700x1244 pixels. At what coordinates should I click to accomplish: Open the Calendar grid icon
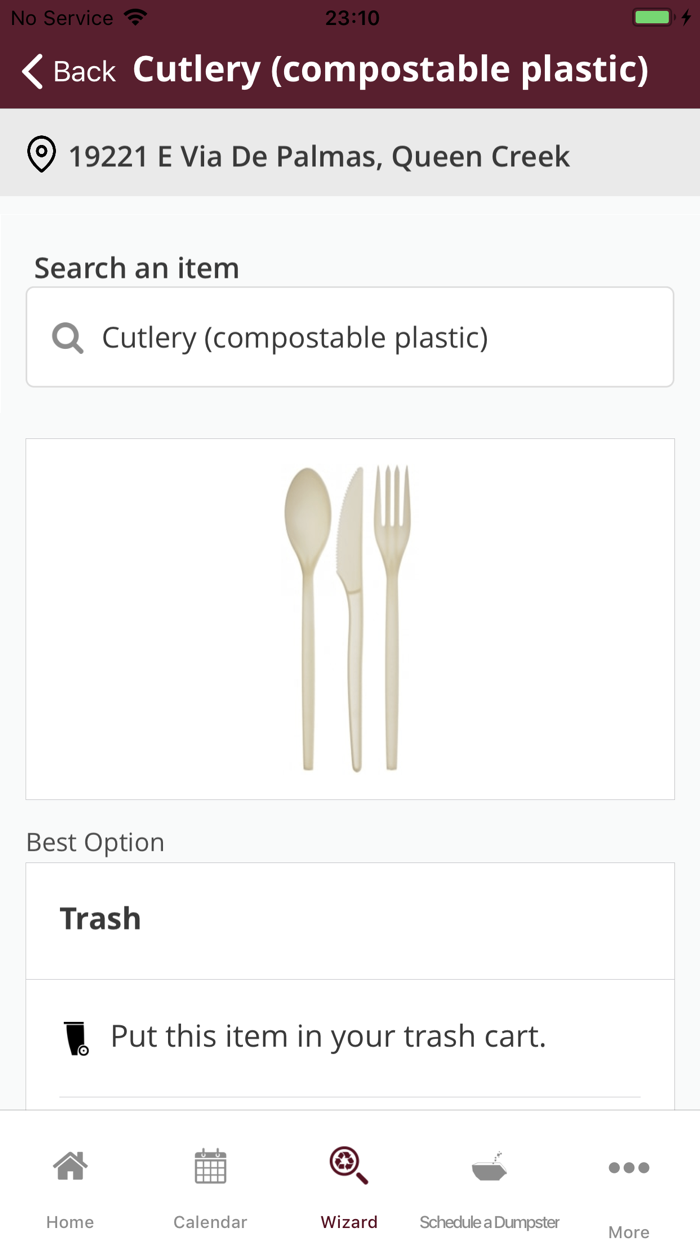tap(210, 1166)
